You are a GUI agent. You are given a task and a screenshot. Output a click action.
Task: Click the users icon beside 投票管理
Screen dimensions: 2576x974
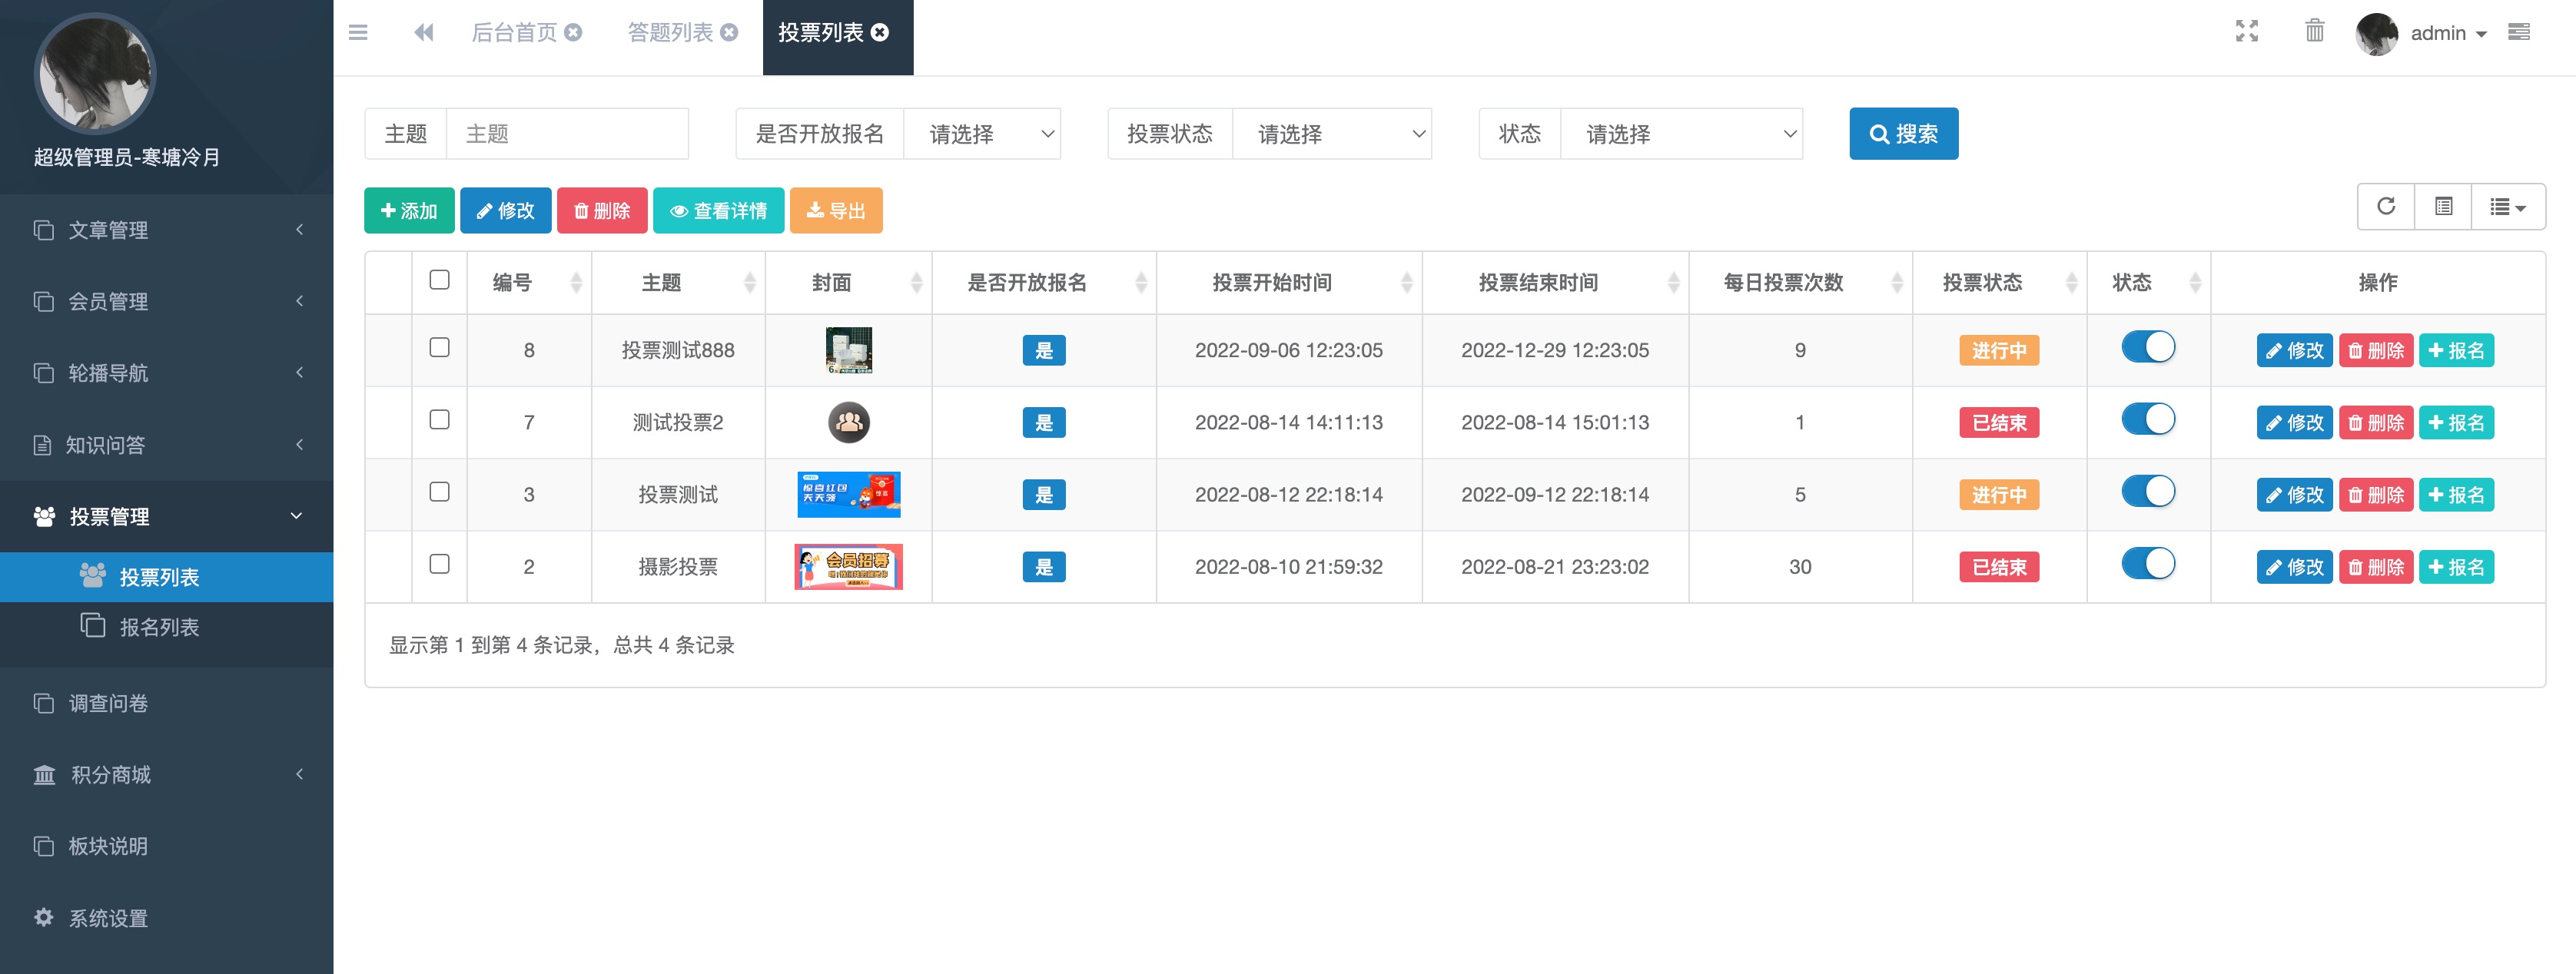point(45,516)
